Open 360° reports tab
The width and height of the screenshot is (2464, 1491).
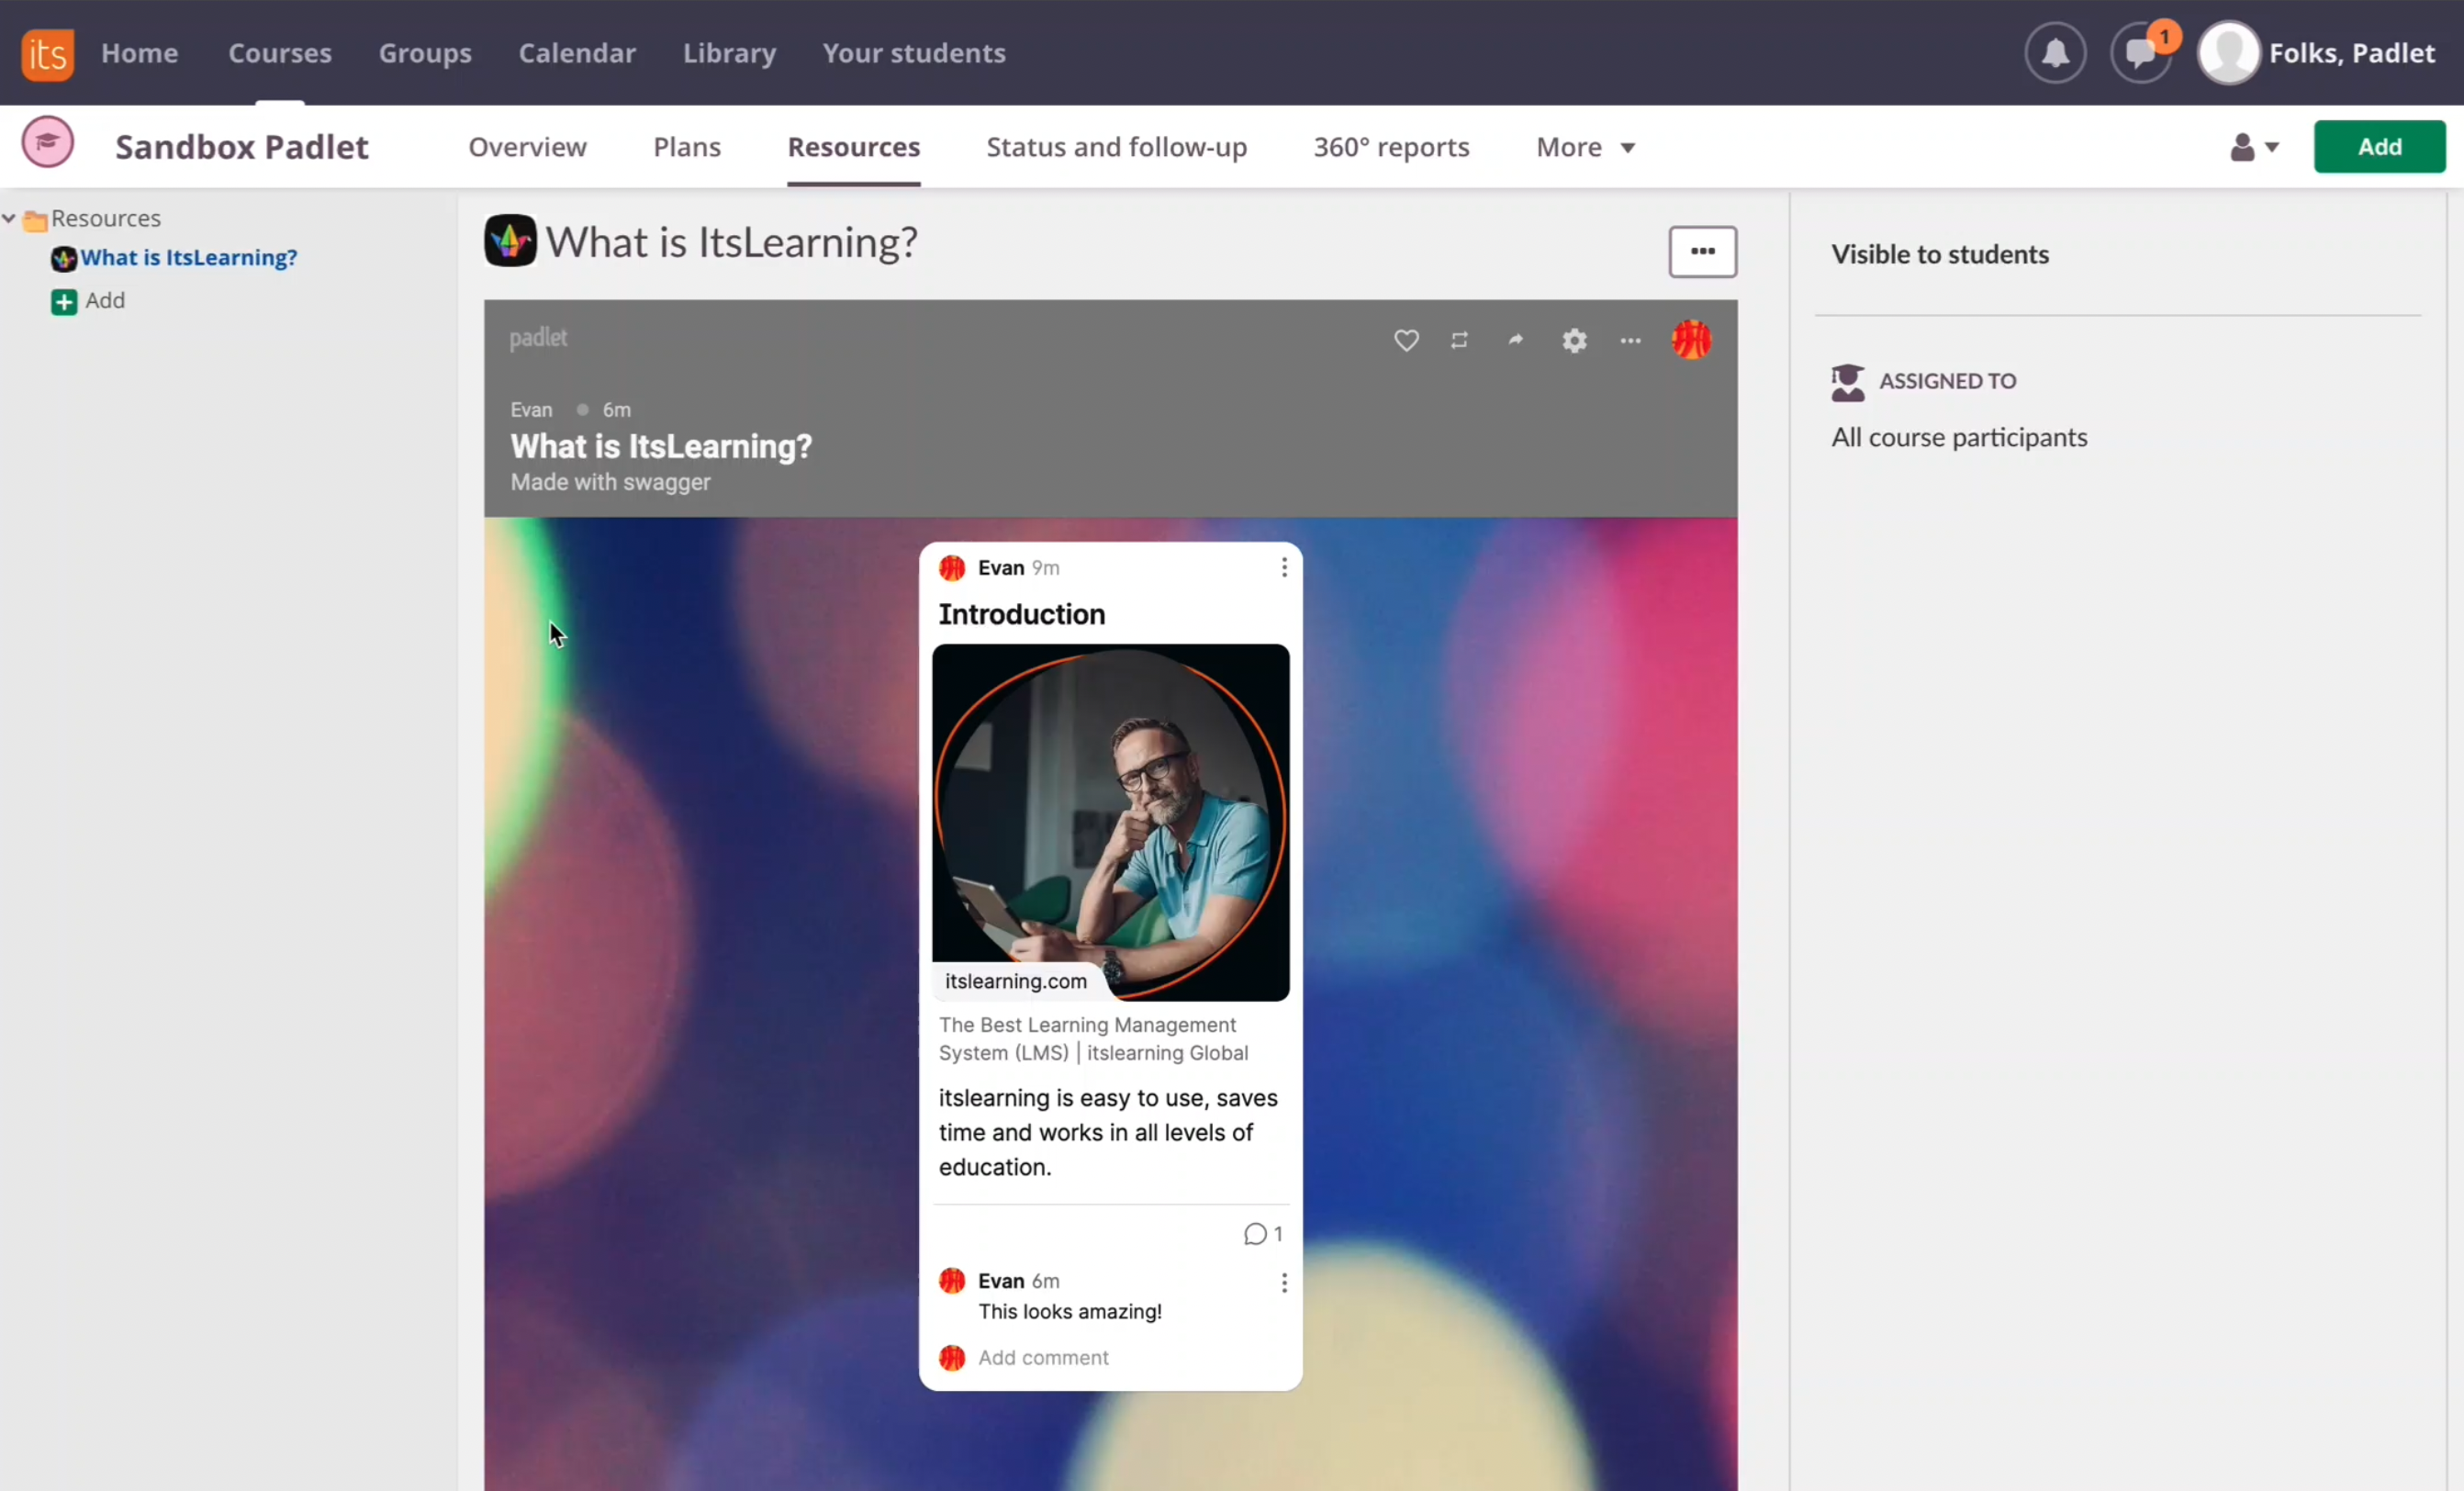coord(1391,147)
